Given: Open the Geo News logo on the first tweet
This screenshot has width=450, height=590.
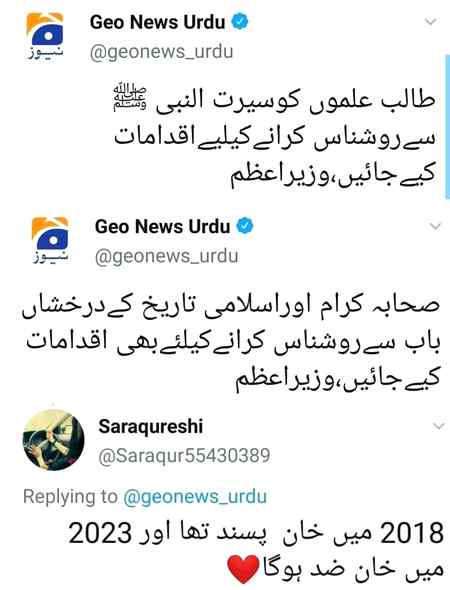Looking at the screenshot, I should [45, 36].
